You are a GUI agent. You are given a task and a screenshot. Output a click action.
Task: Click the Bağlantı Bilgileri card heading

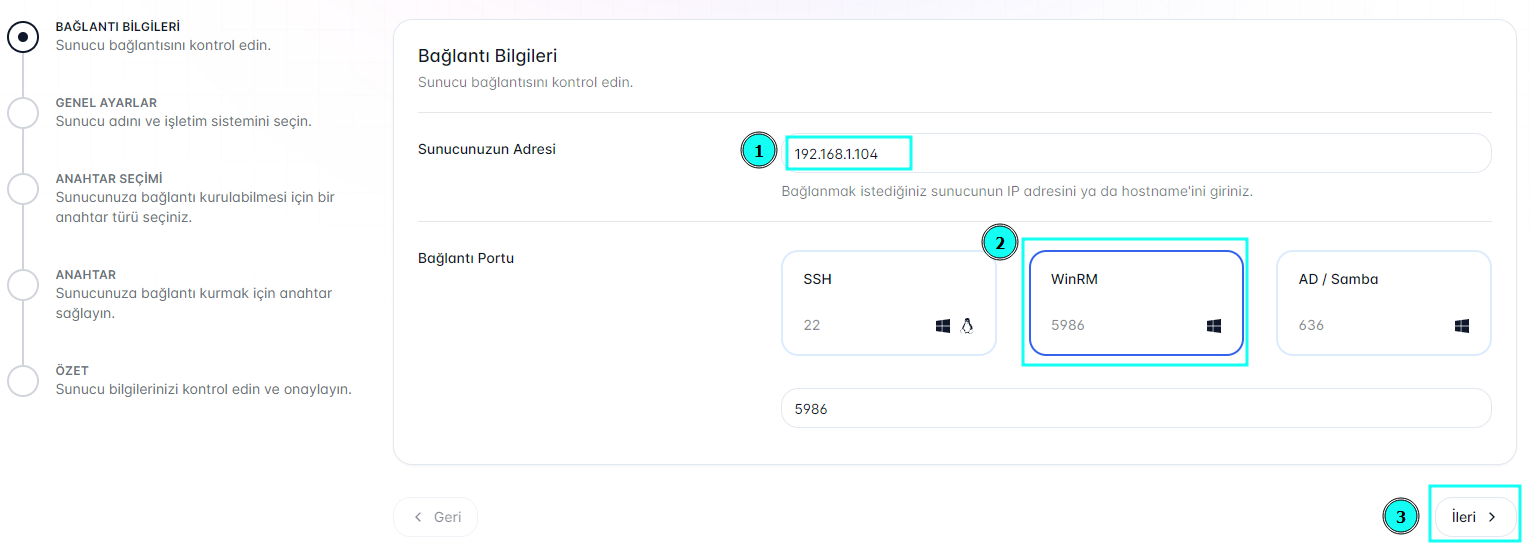[487, 56]
